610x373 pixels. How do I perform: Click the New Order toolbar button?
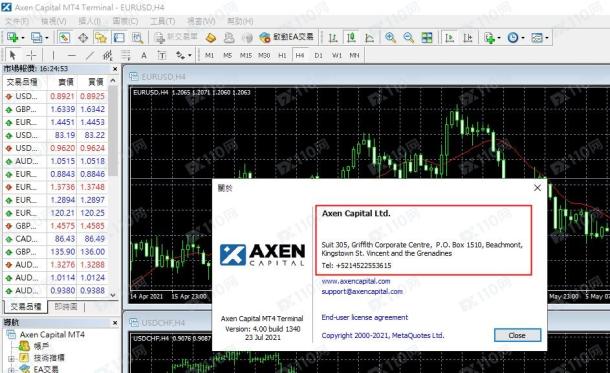click(x=176, y=37)
